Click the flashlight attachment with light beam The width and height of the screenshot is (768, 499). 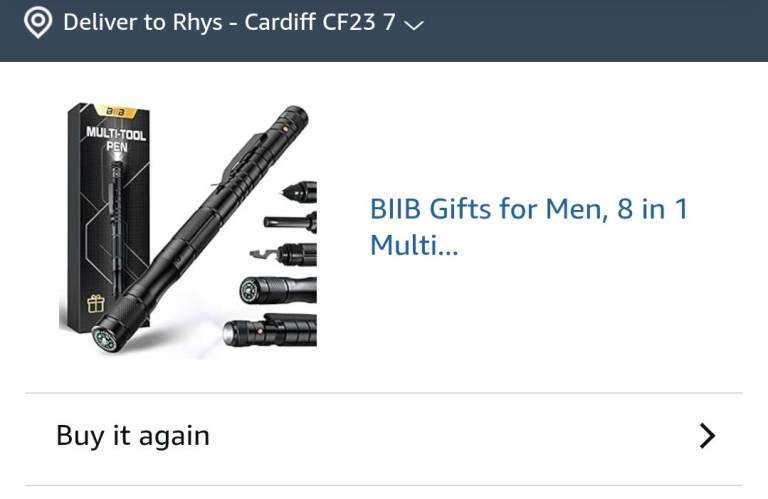point(269,332)
